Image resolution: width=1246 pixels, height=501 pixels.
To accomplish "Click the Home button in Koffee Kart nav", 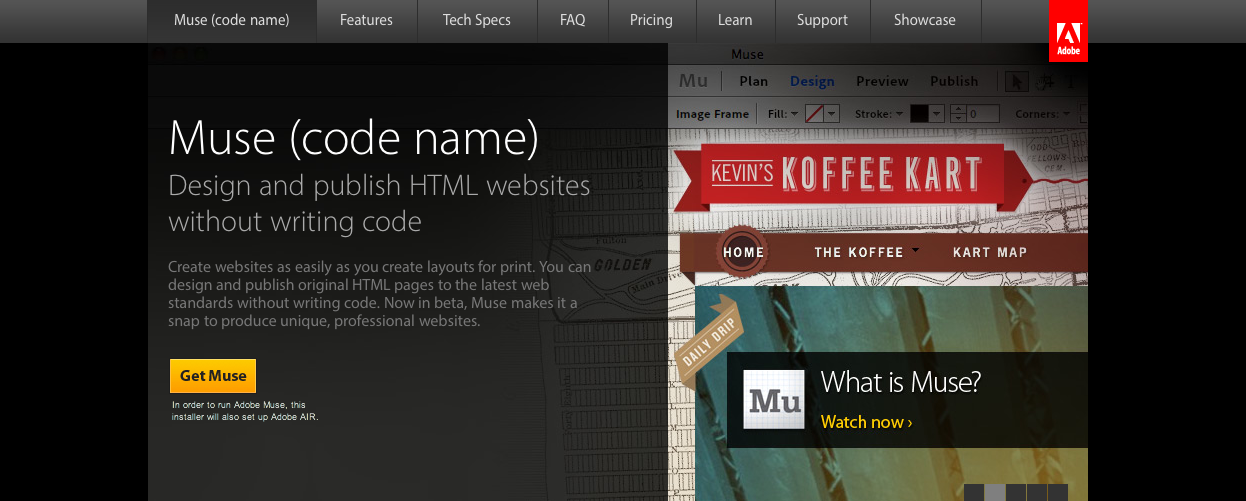I will coord(743,252).
